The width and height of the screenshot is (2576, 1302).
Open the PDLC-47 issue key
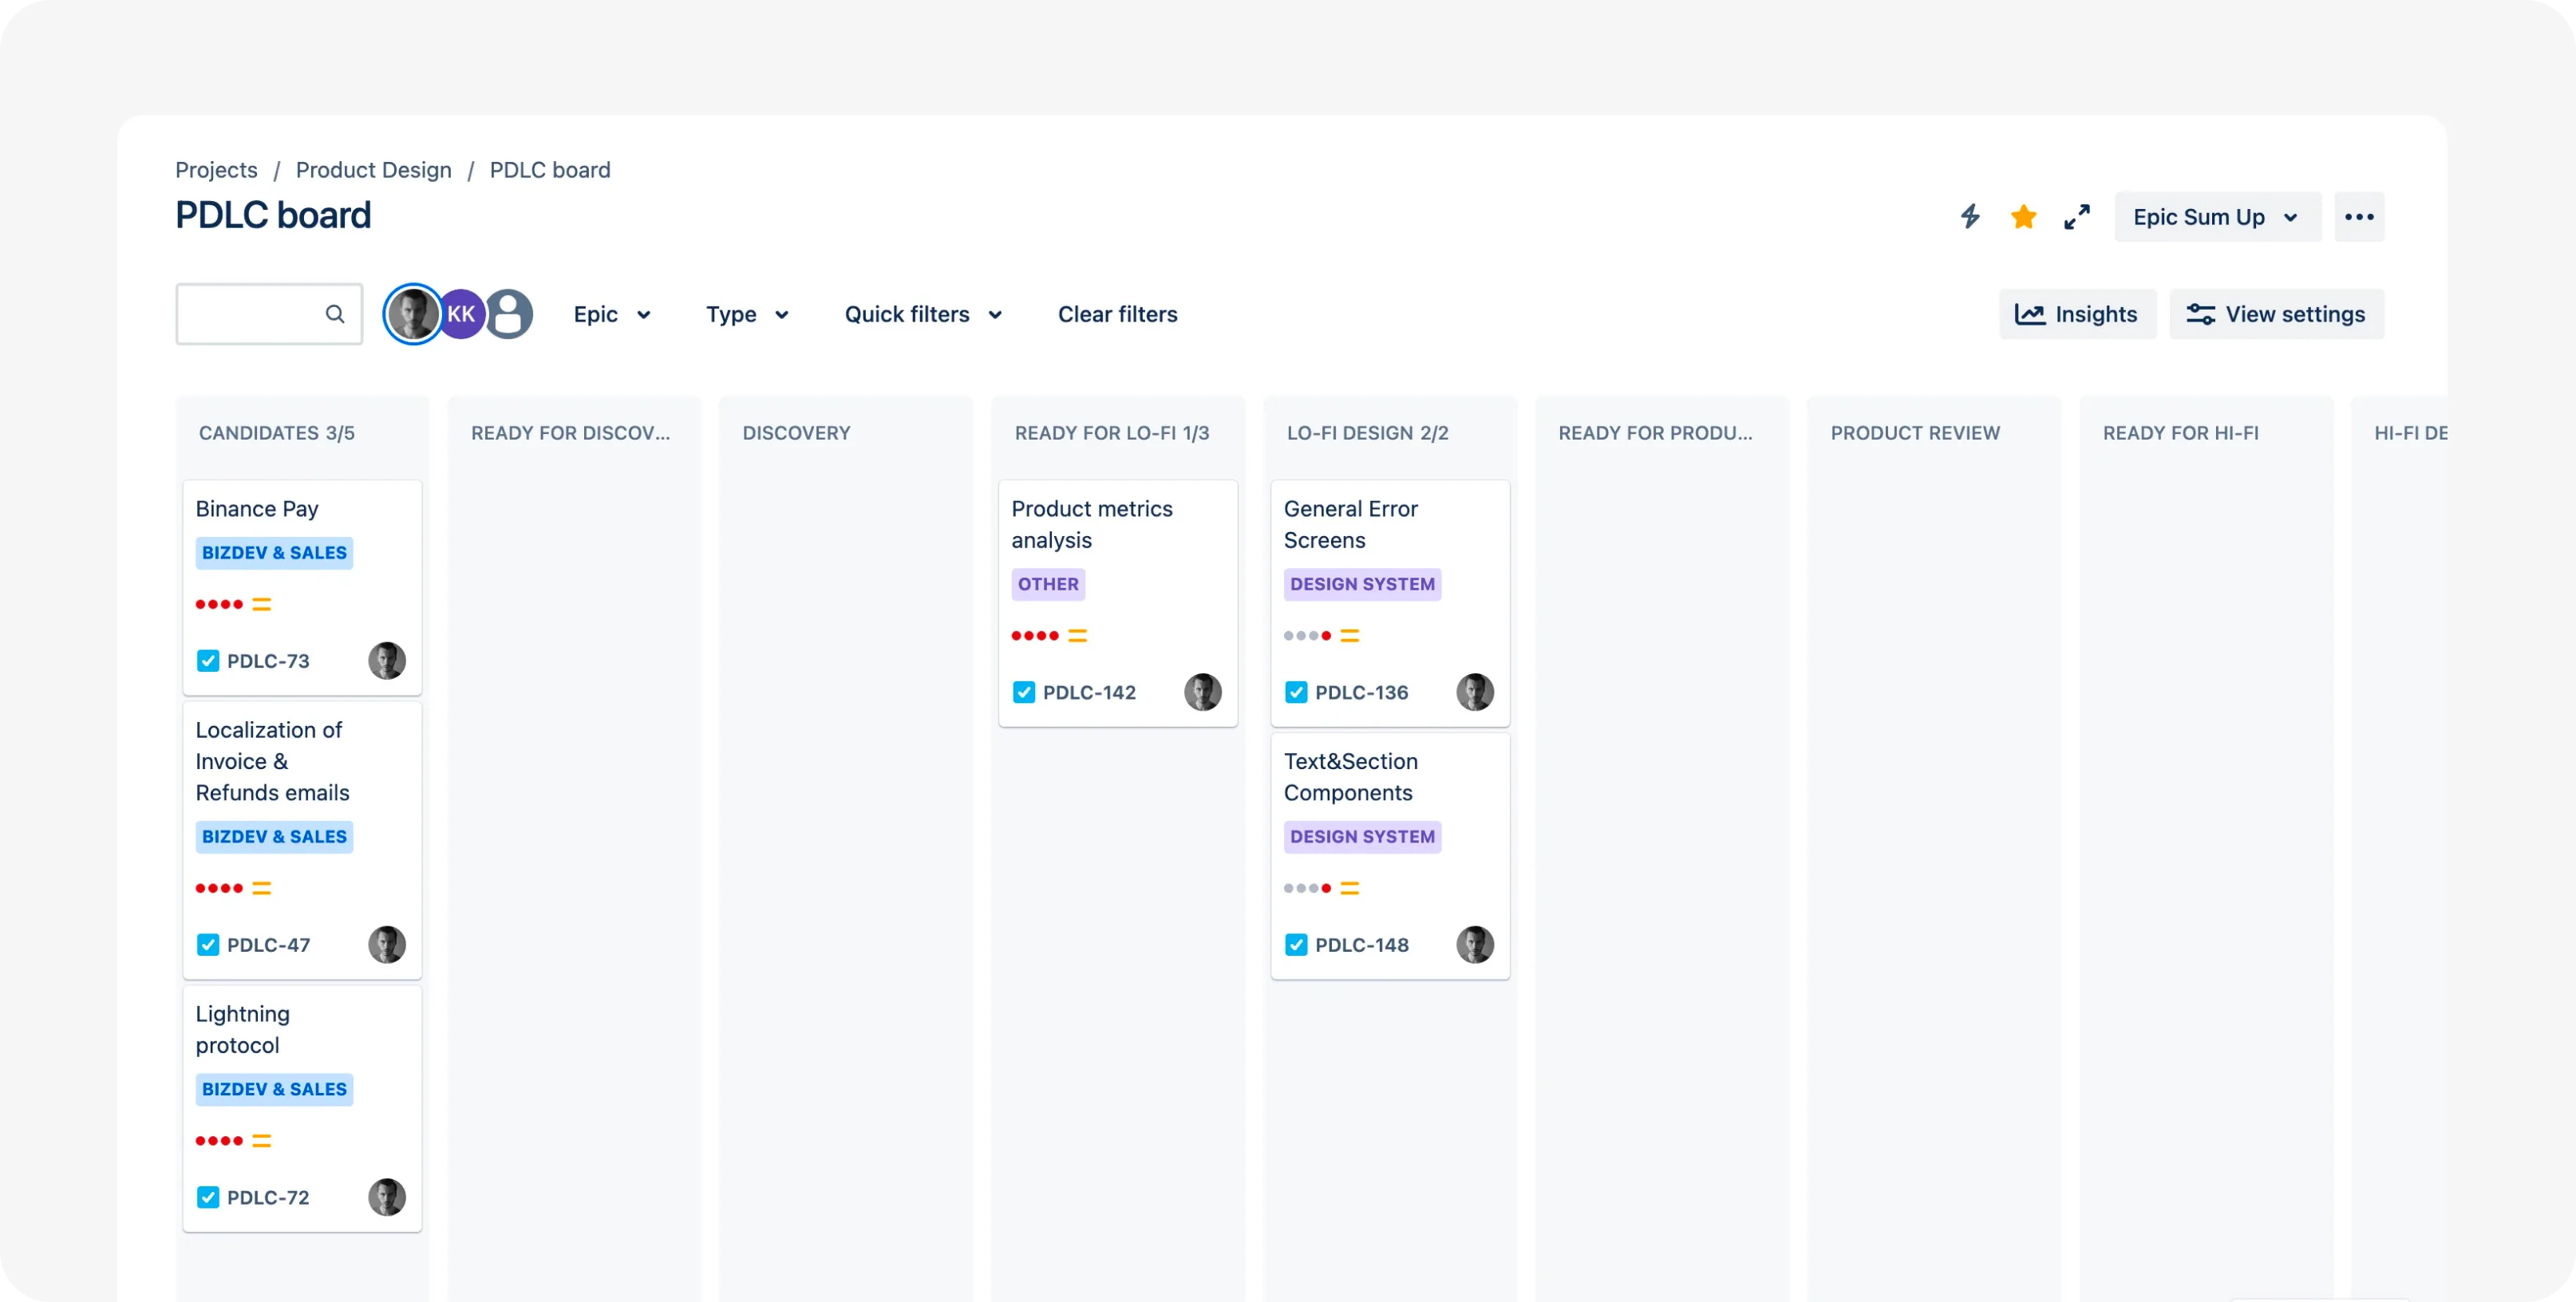(268, 945)
